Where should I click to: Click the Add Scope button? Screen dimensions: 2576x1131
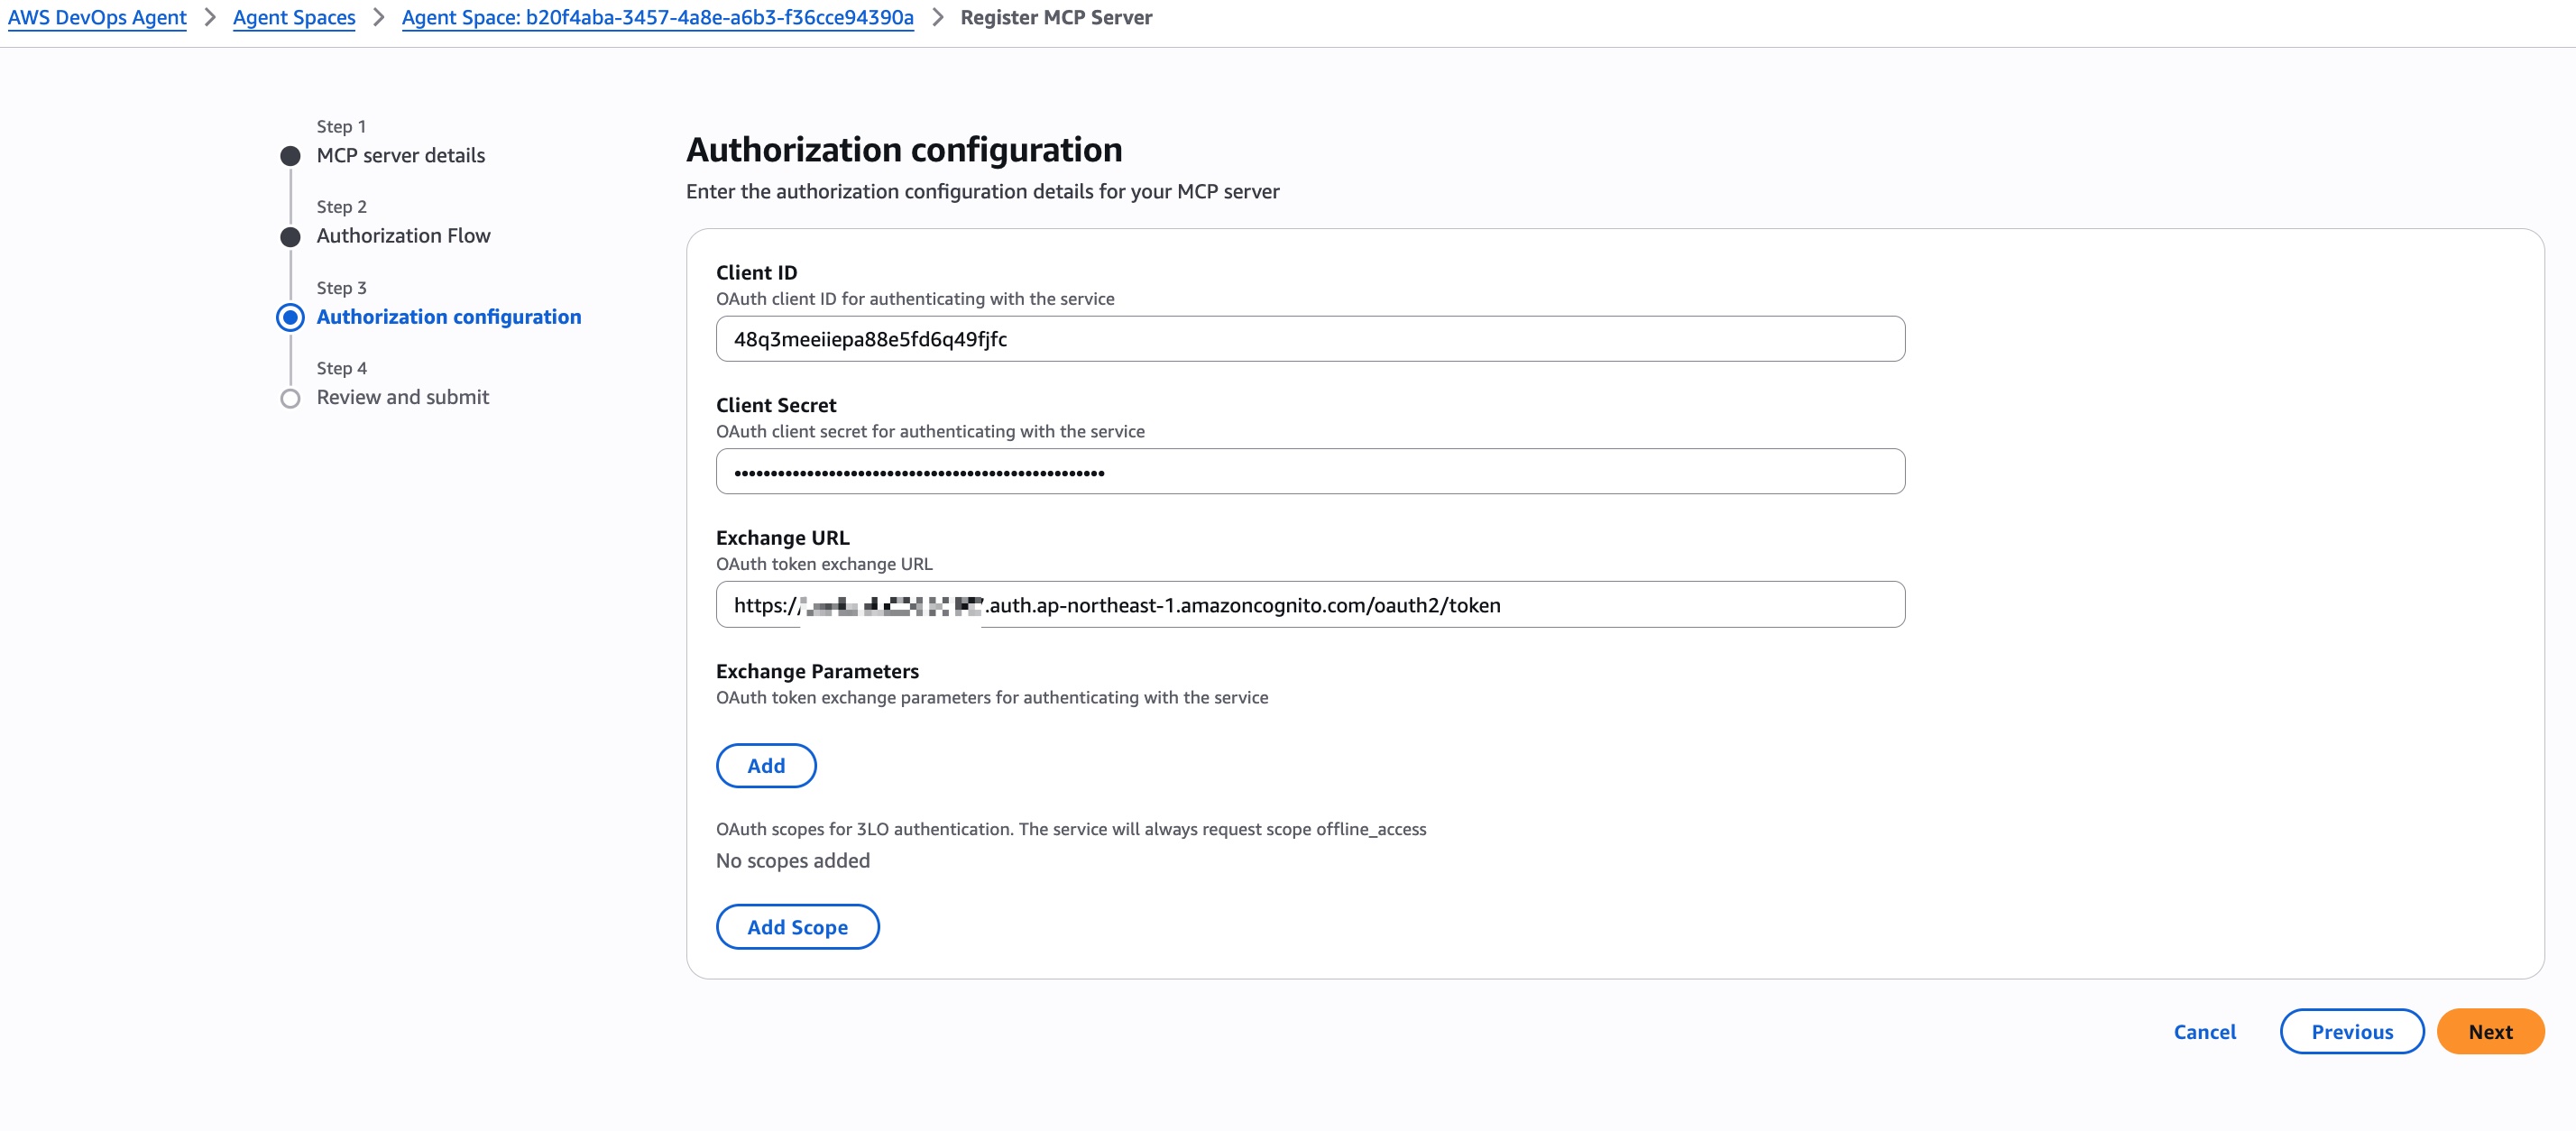[797, 926]
